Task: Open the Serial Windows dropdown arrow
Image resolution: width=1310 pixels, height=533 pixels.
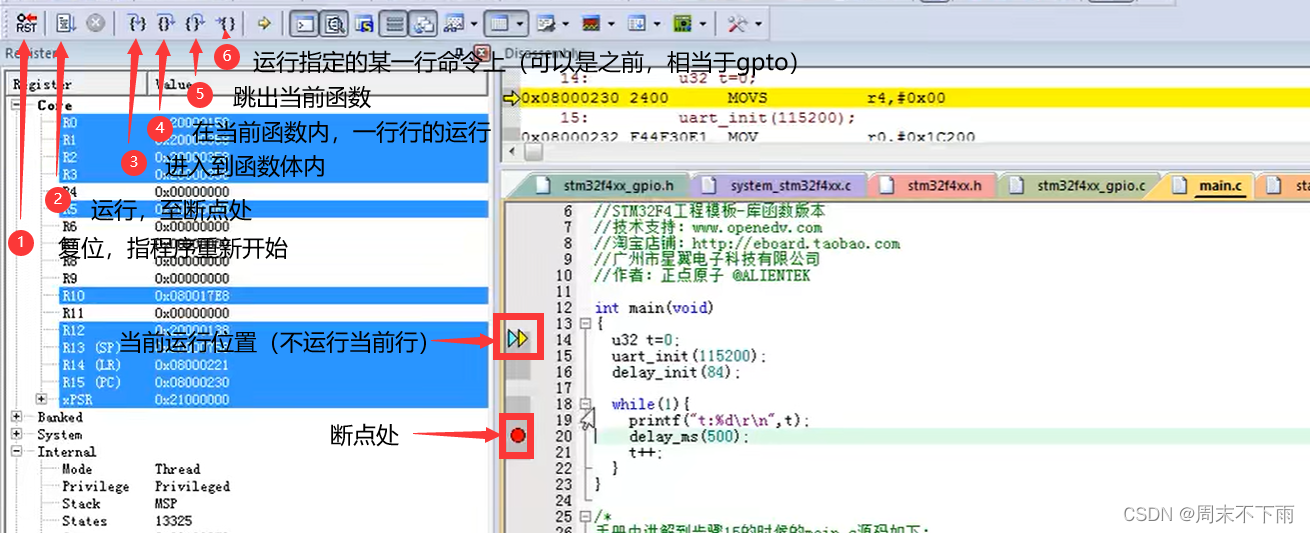Action: tap(566, 23)
